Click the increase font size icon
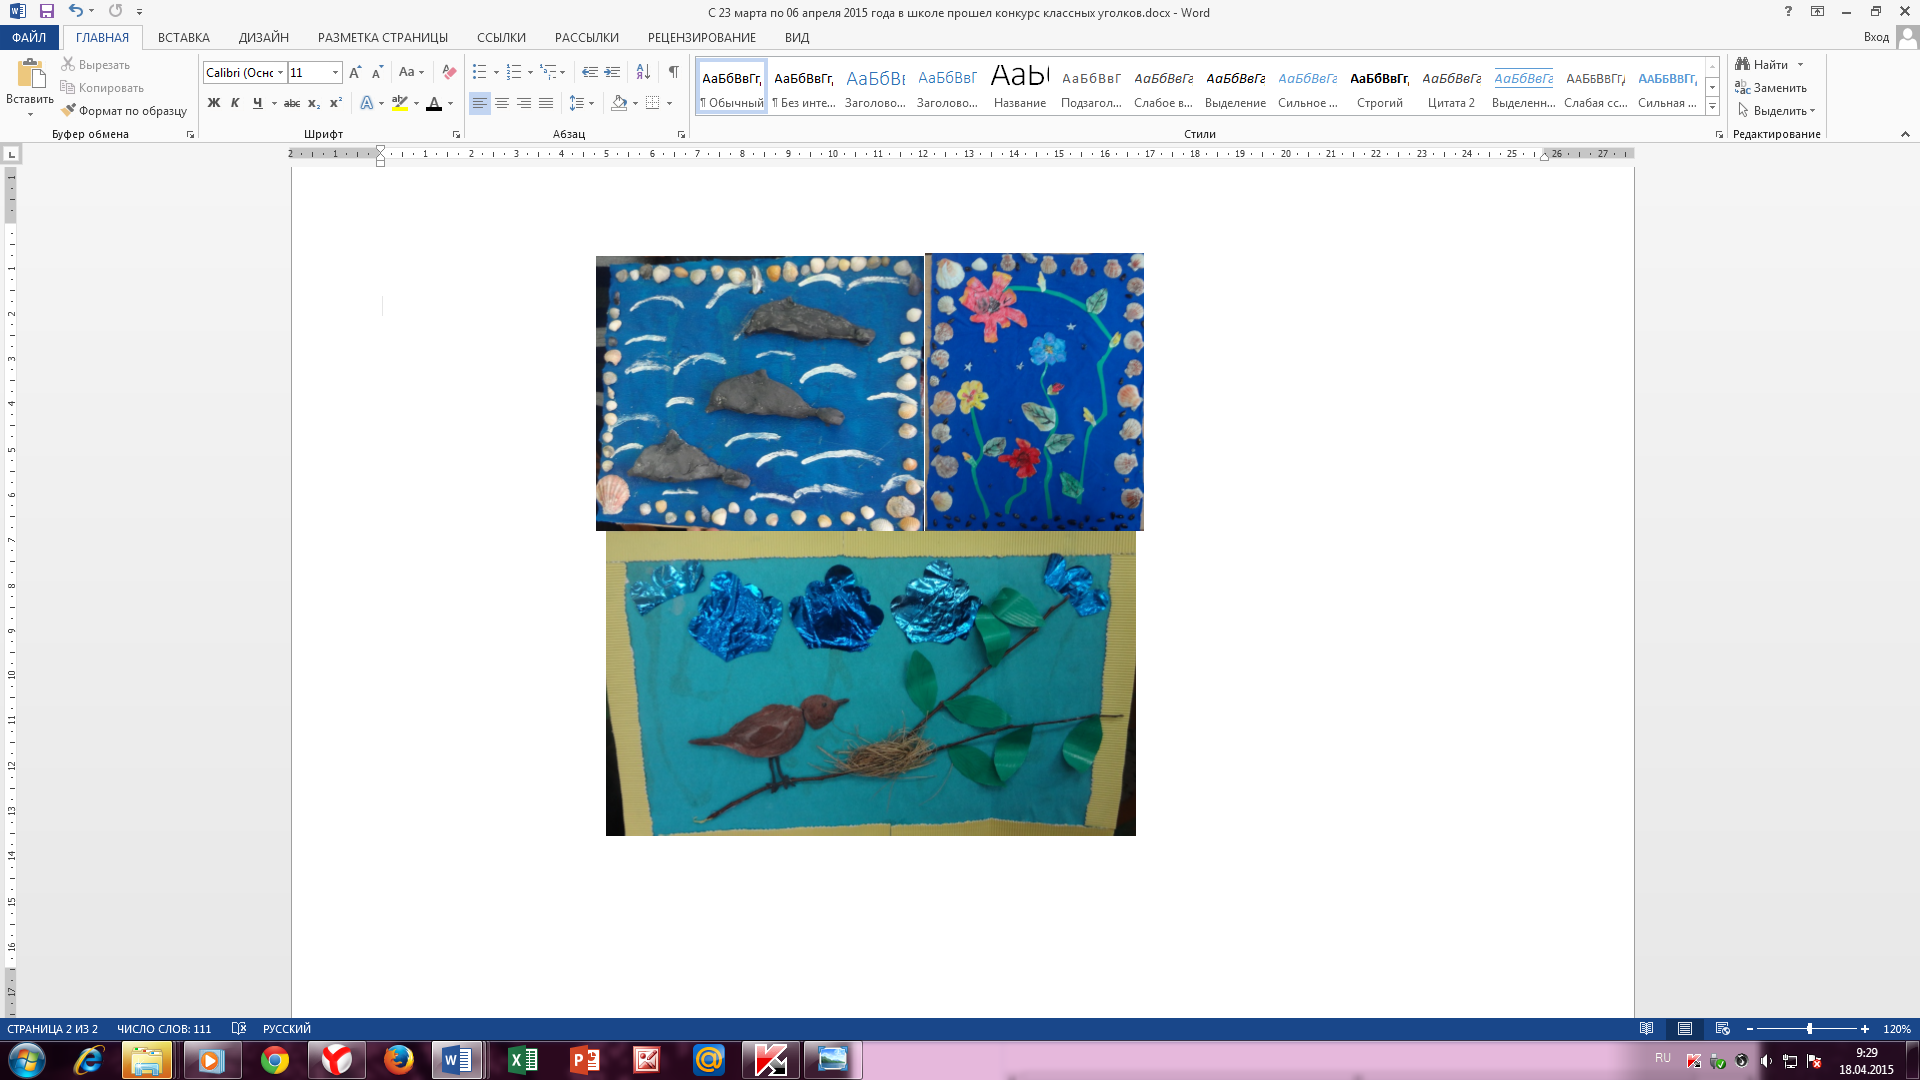 tap(355, 72)
